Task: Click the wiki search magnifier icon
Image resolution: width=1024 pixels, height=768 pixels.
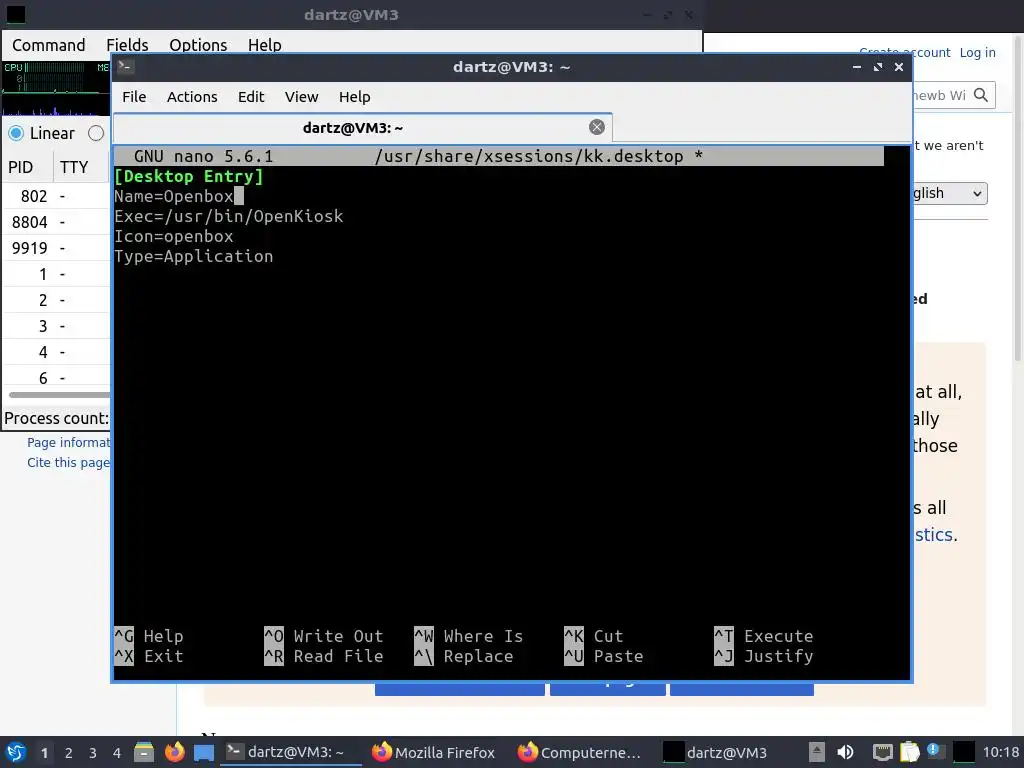Action: [980, 95]
